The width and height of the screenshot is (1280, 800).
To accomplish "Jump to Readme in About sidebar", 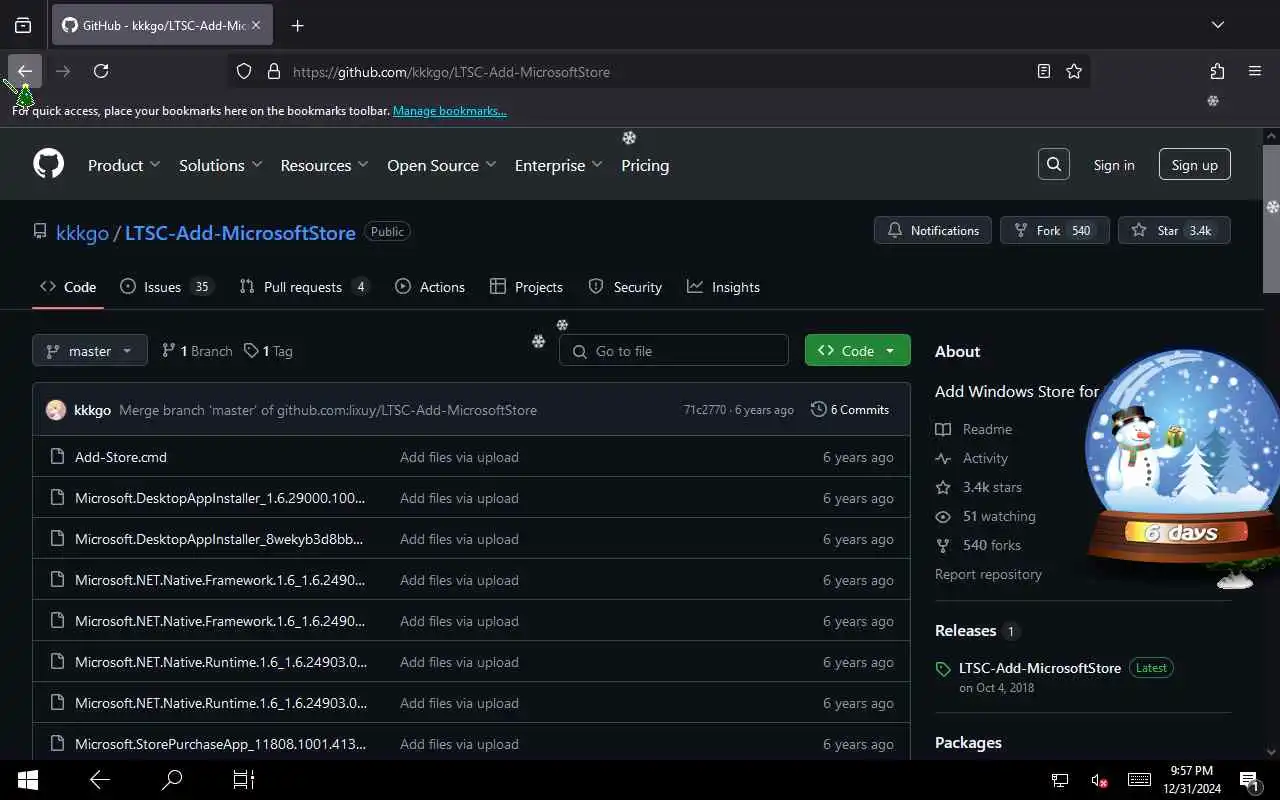I will coord(975,429).
